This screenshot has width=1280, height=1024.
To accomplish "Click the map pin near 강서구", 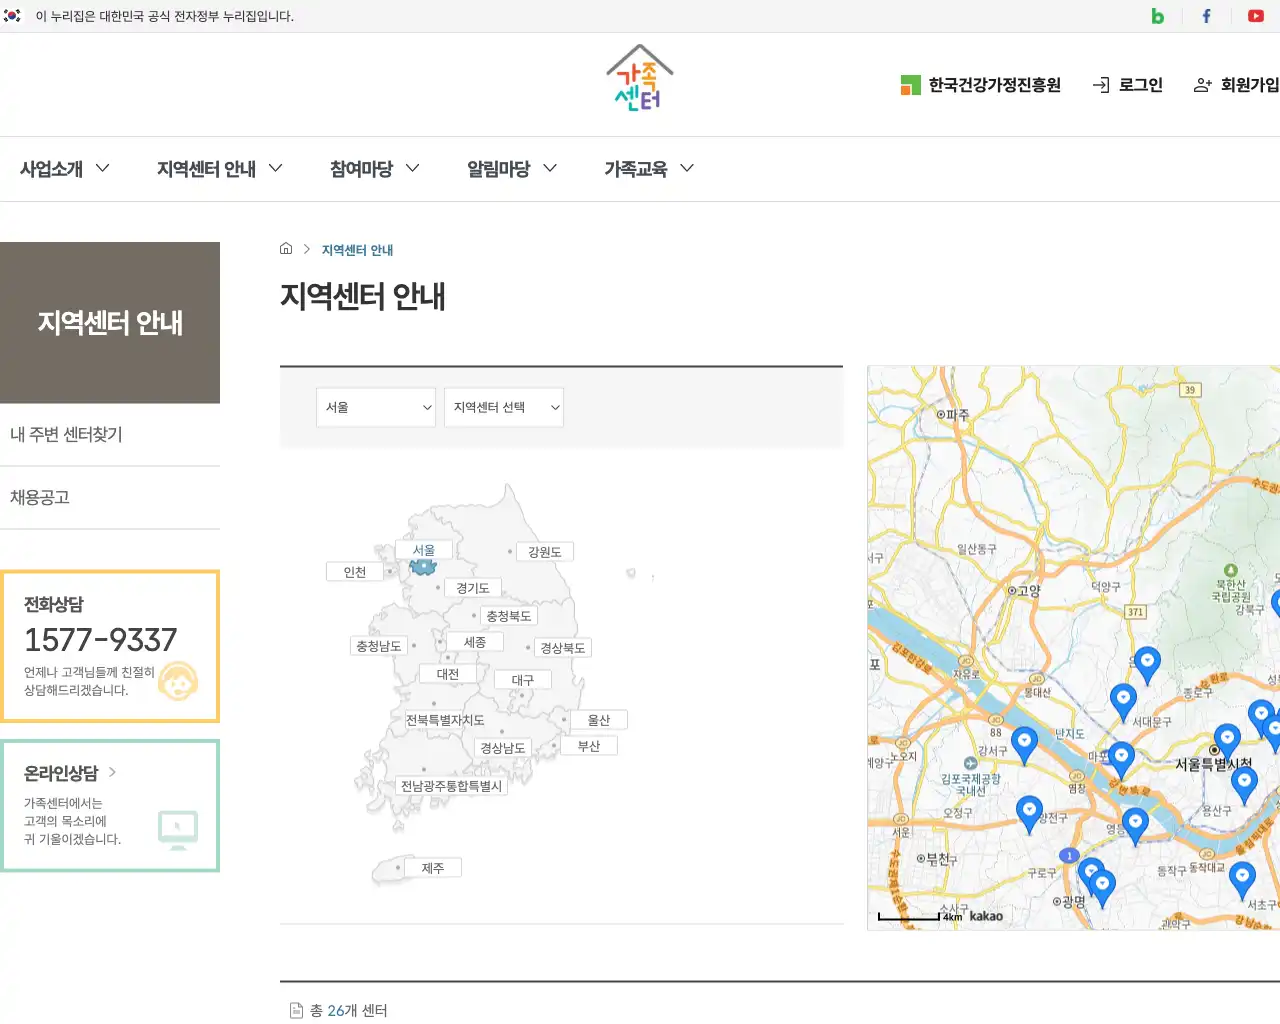I will tap(1024, 744).
